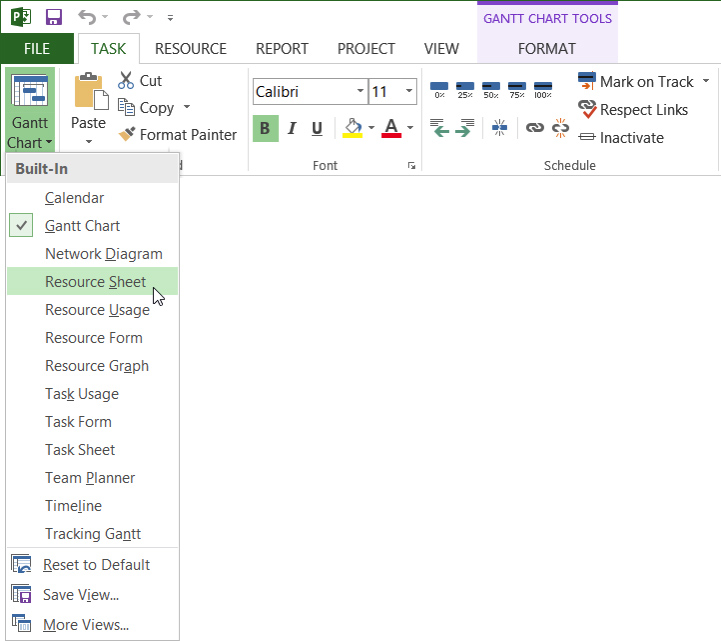Open the Calibri font name dropdown
Viewport: 721px width, 641px height.
(x=360, y=91)
